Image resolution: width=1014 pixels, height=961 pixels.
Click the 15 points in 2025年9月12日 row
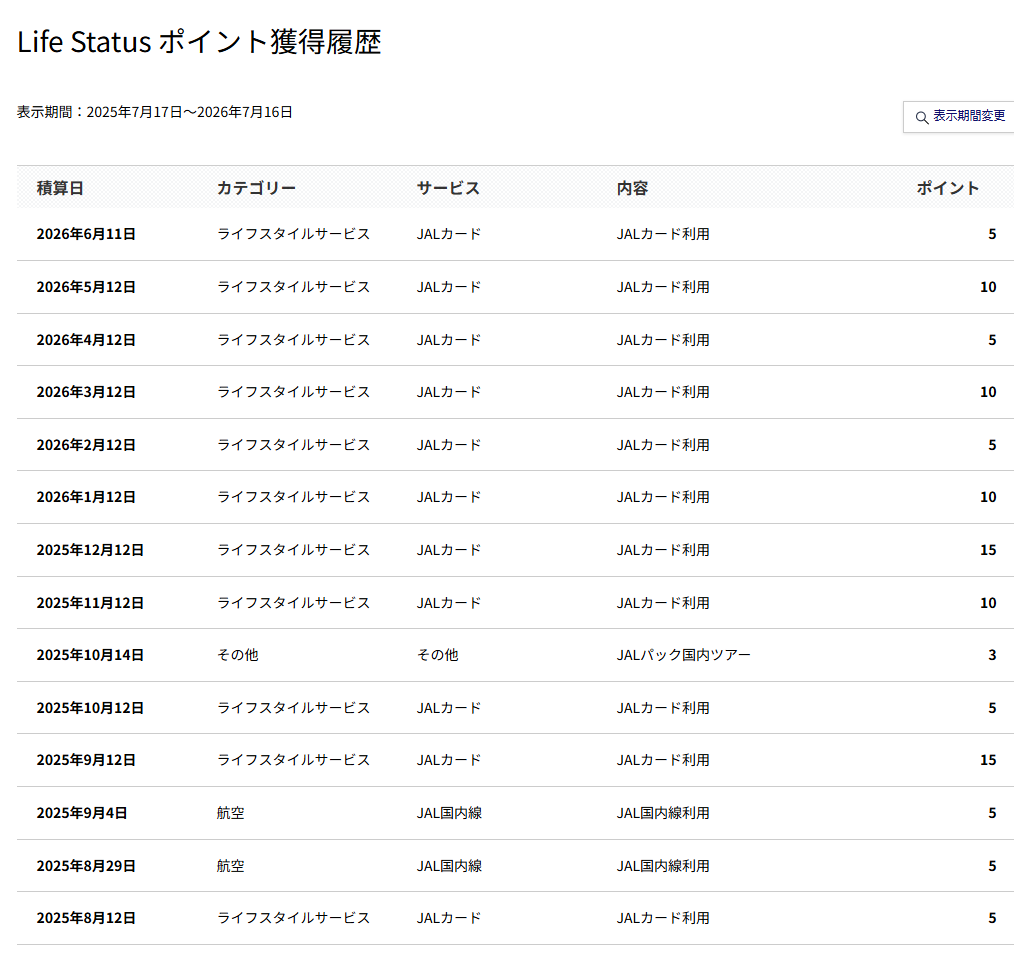click(988, 761)
